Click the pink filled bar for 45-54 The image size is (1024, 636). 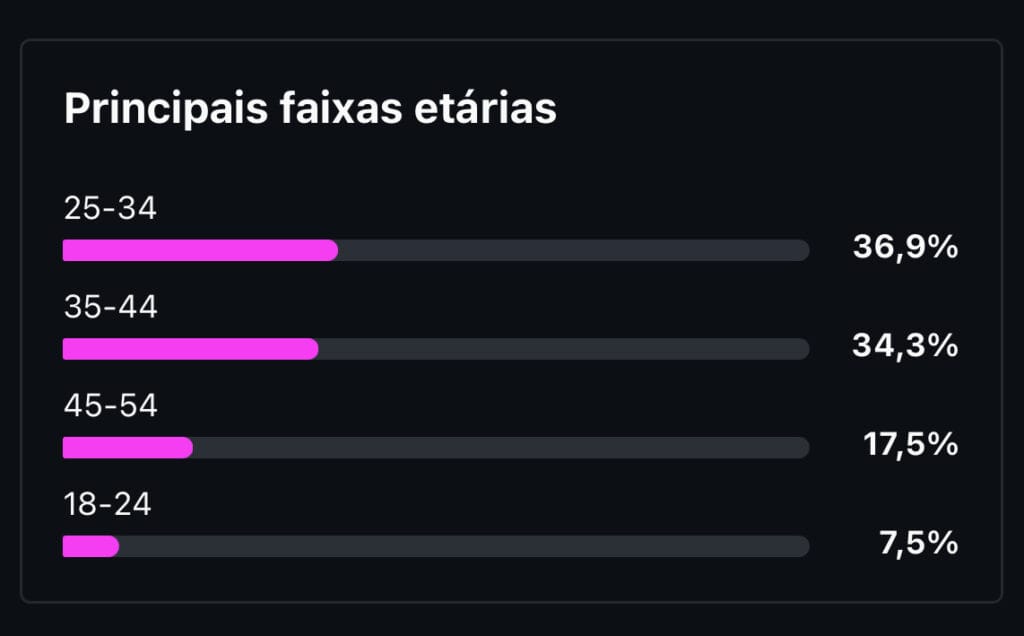tap(127, 447)
